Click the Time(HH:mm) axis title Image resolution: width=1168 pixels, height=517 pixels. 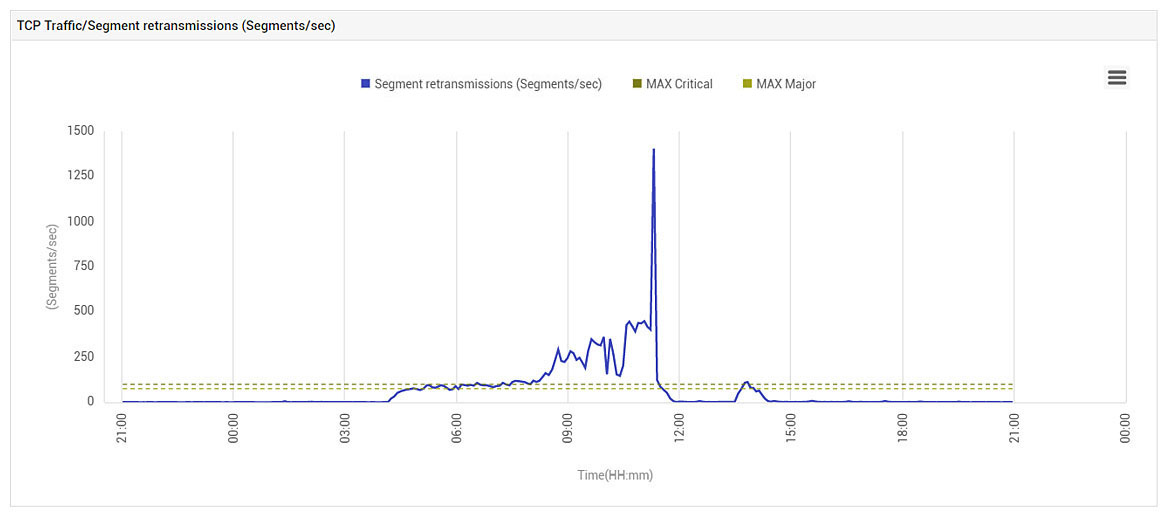click(615, 475)
